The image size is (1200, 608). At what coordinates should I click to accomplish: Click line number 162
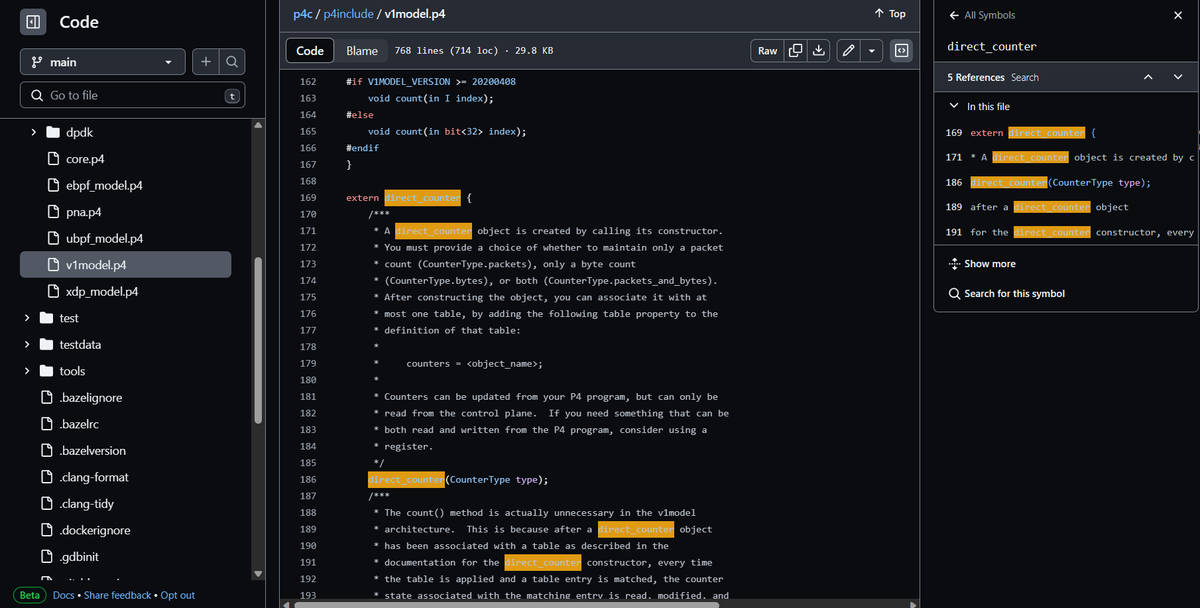[308, 81]
